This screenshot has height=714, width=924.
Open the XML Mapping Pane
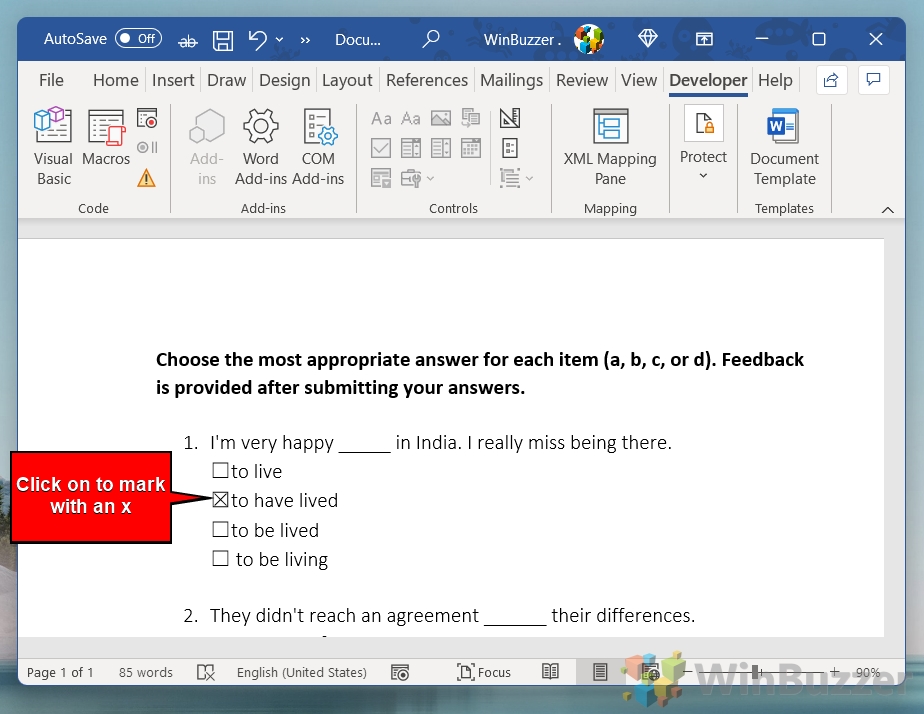point(610,143)
